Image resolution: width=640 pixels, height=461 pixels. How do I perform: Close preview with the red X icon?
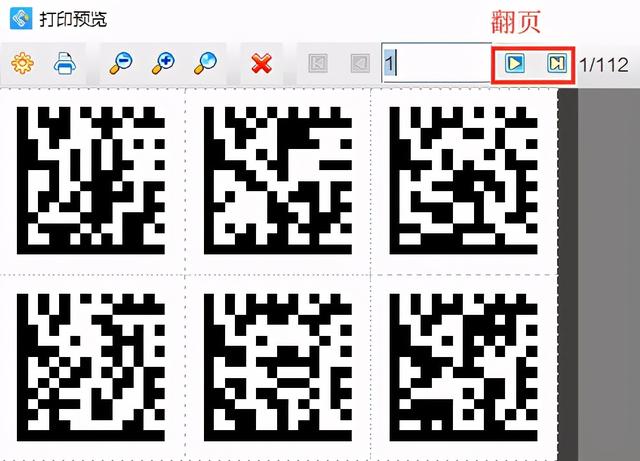coord(261,64)
